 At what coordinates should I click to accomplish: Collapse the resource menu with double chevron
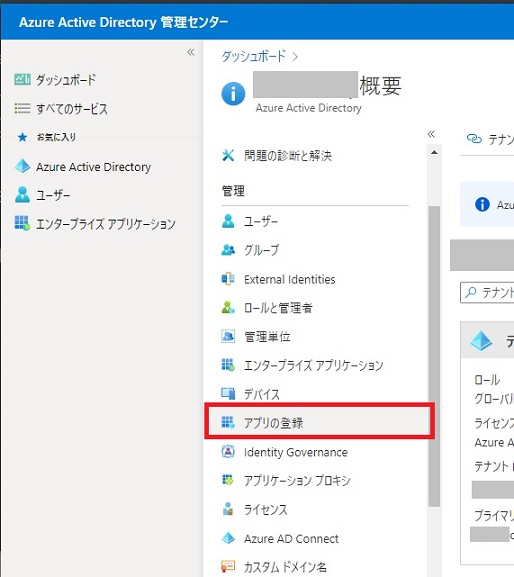(x=431, y=134)
